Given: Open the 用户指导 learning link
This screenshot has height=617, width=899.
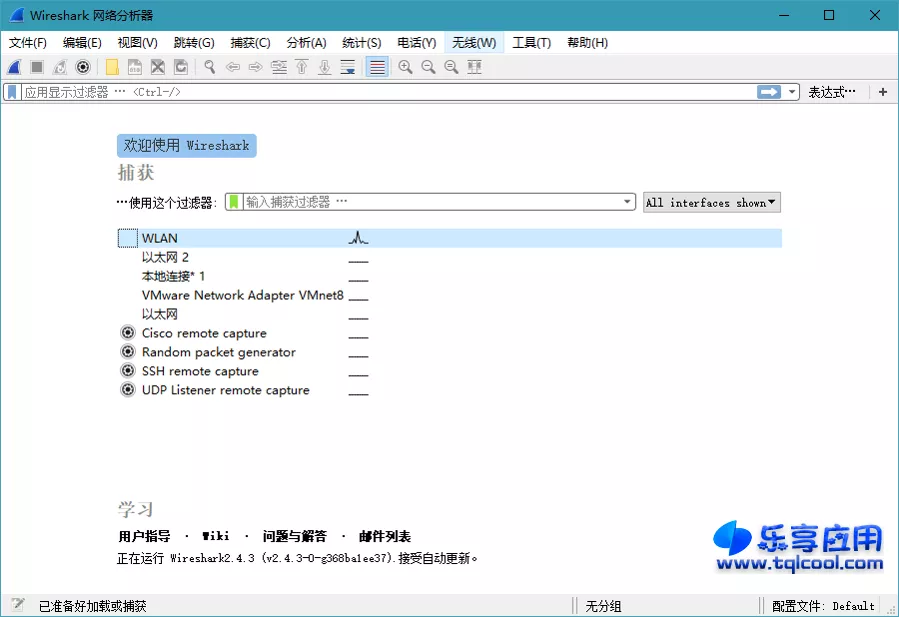Looking at the screenshot, I should coord(143,536).
